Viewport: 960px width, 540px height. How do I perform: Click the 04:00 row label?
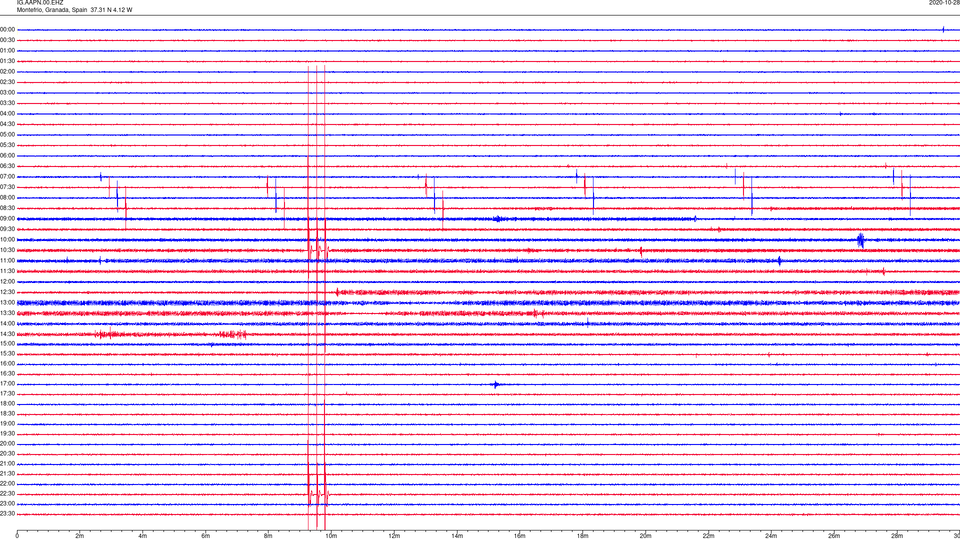click(7, 114)
